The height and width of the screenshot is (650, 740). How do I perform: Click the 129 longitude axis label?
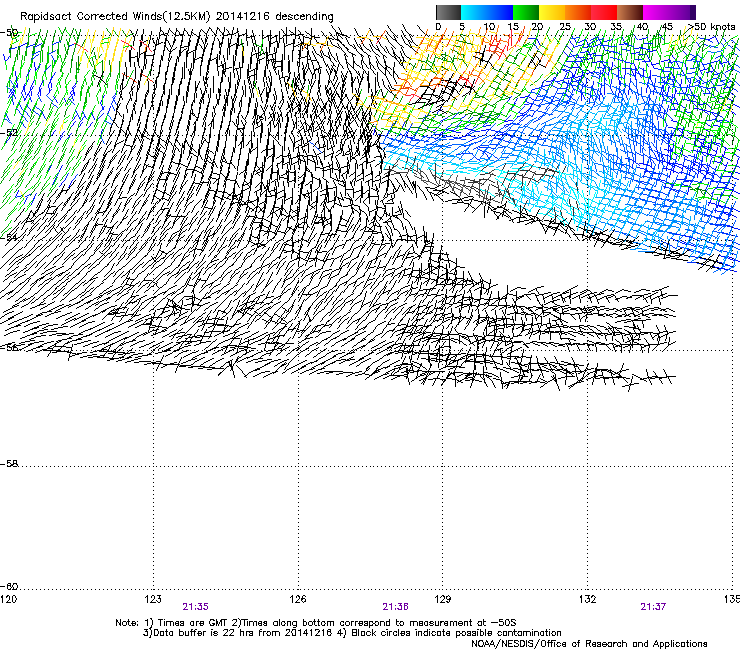[x=443, y=599]
